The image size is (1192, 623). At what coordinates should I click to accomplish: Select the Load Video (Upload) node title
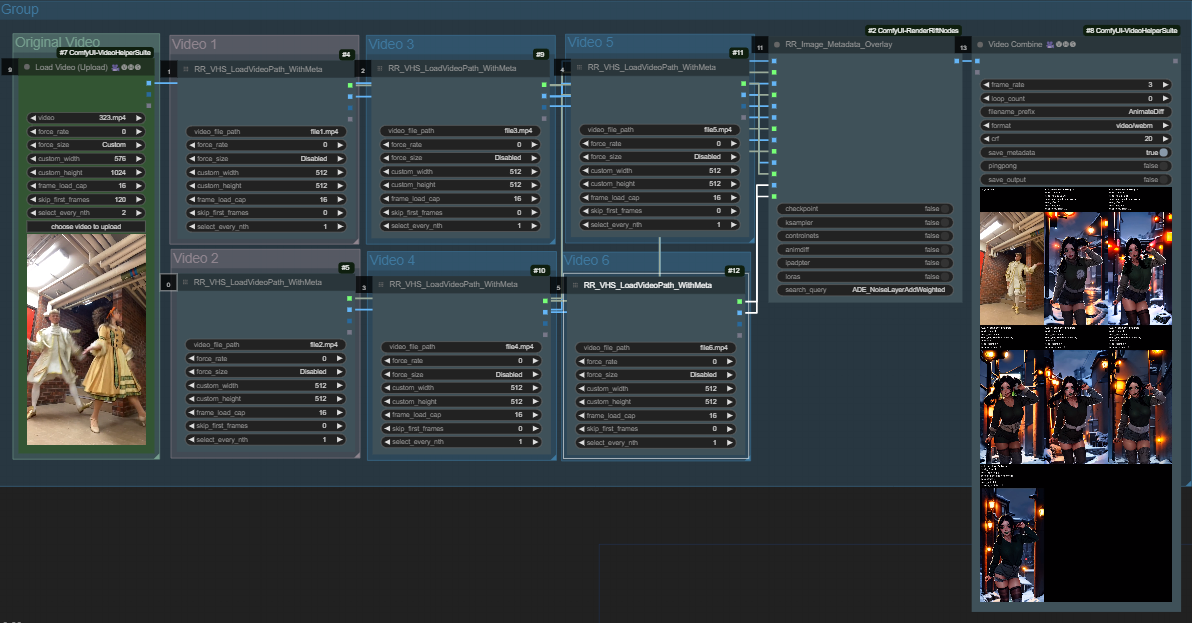pos(71,67)
